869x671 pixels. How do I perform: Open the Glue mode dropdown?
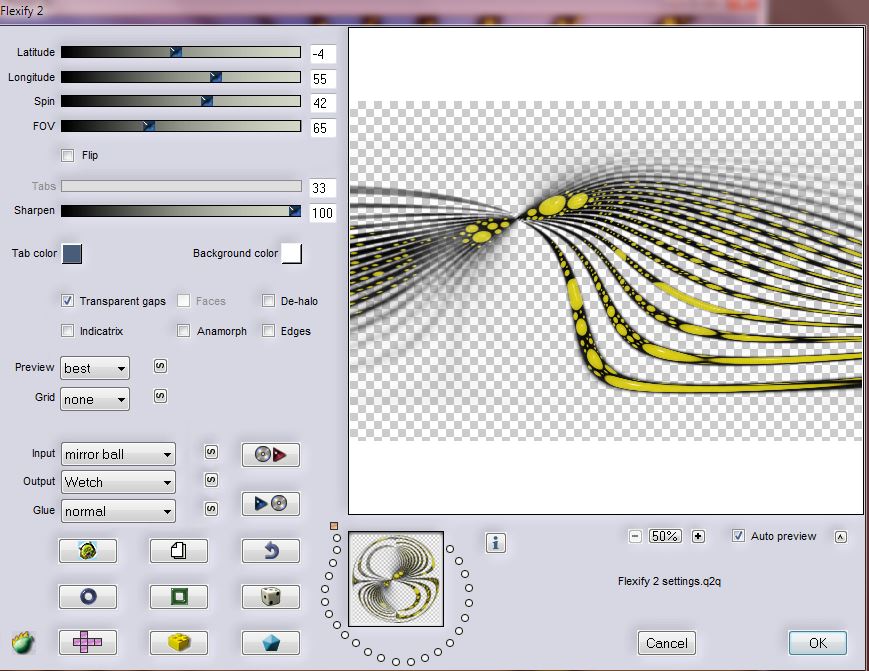[118, 511]
